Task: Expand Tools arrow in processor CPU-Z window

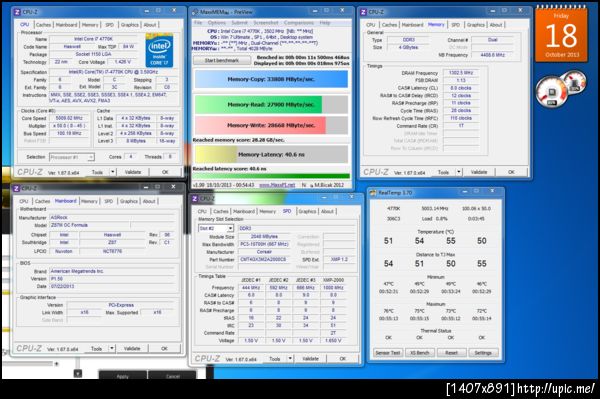Action: (112, 172)
